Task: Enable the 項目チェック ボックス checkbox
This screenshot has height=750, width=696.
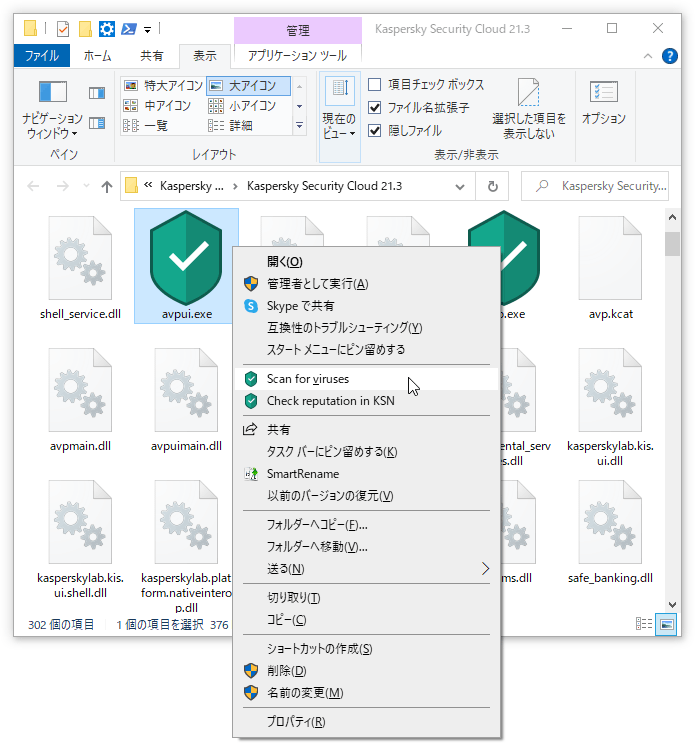Action: pyautogui.click(x=374, y=85)
